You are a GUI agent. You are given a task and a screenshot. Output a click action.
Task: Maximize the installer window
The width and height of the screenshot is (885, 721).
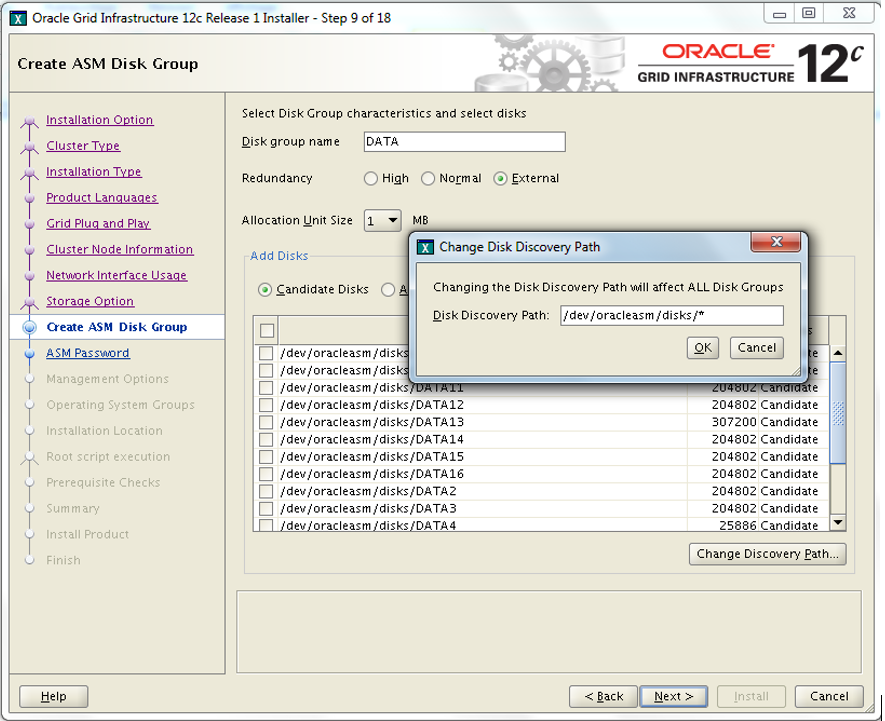(809, 14)
